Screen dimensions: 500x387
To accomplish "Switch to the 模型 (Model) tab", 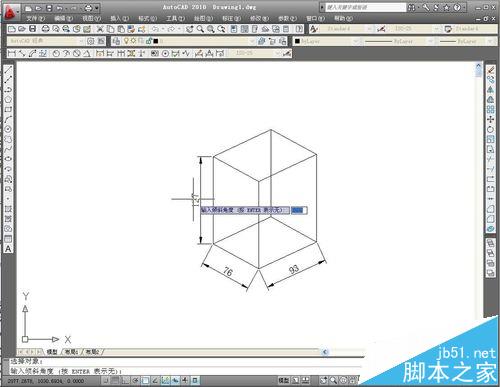I will [x=52, y=352].
